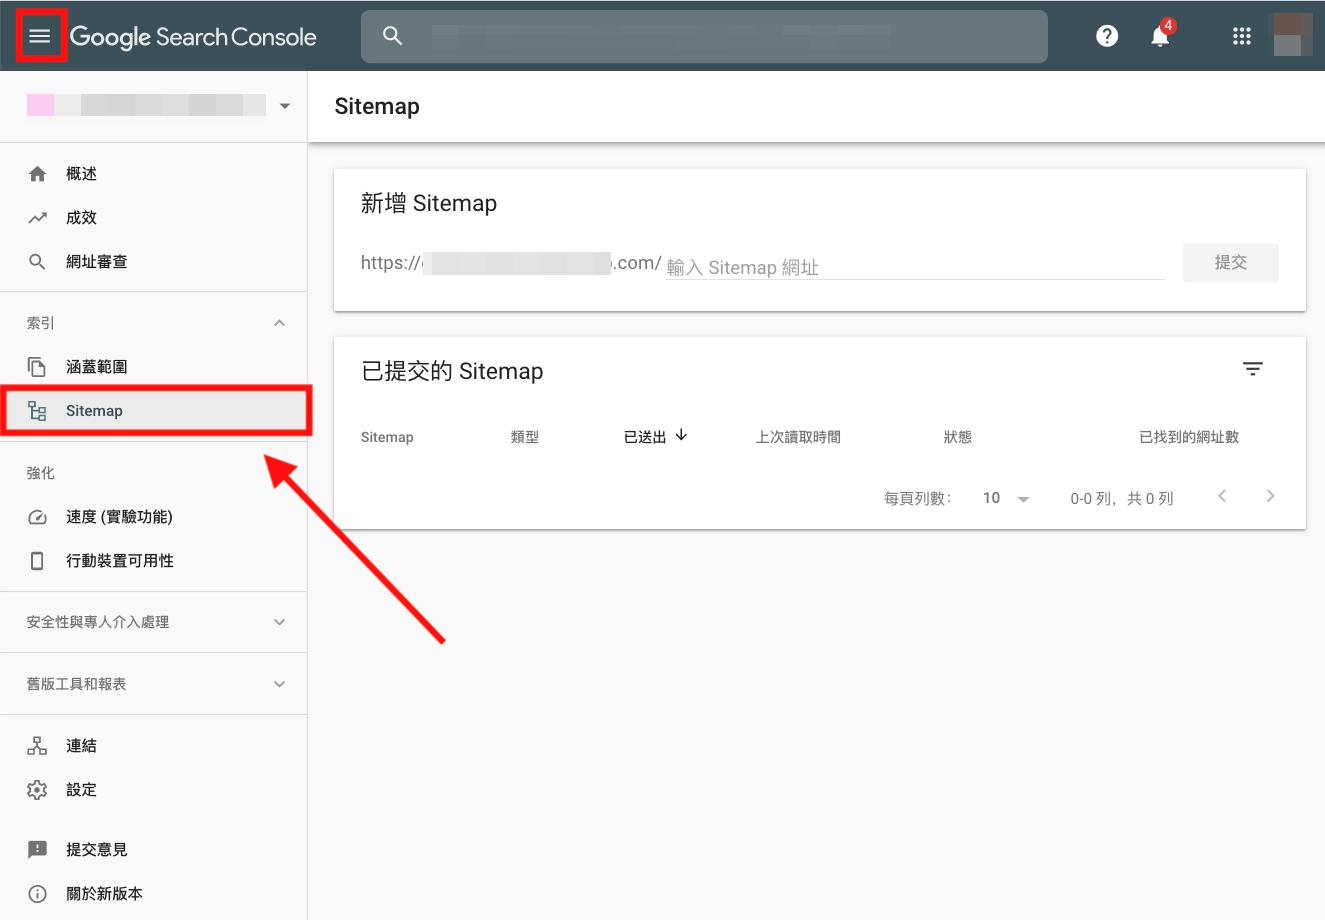Sort by 已找到的網址數 column

pos(1189,437)
